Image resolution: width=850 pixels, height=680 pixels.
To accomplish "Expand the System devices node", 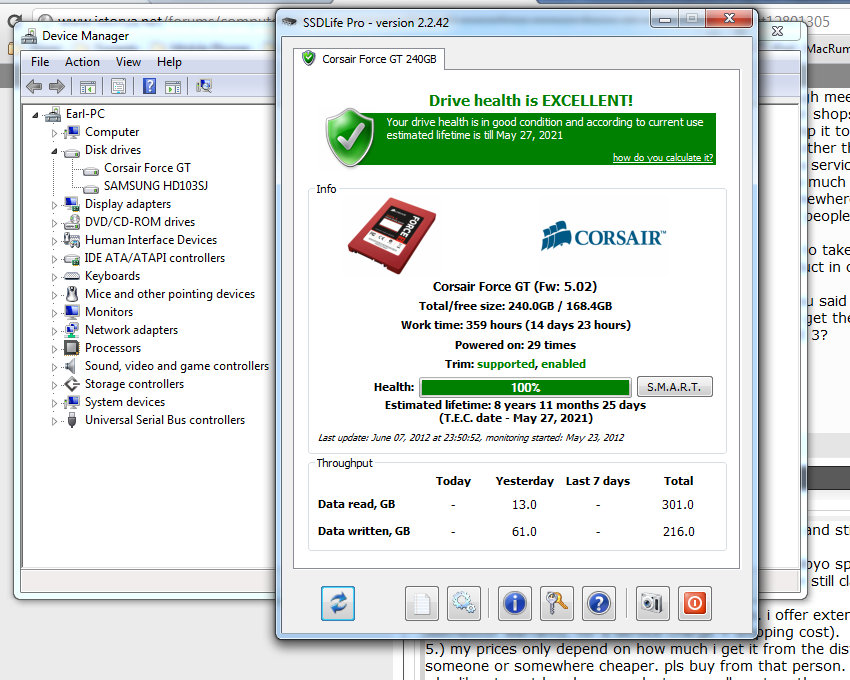I will (x=54, y=403).
